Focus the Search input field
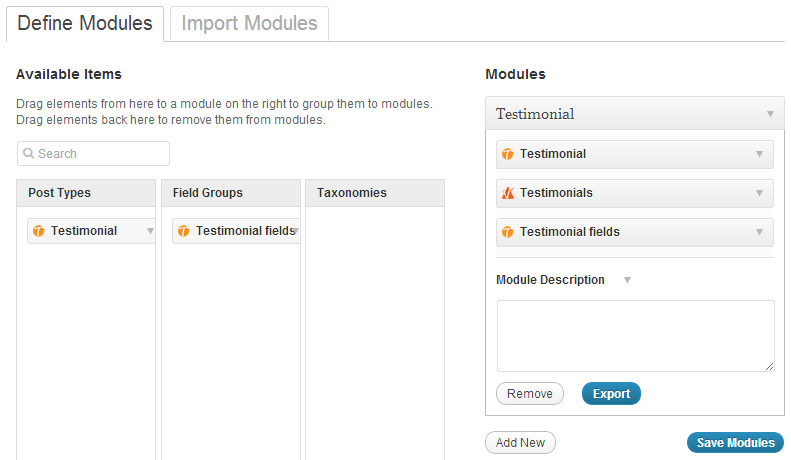 (x=100, y=154)
